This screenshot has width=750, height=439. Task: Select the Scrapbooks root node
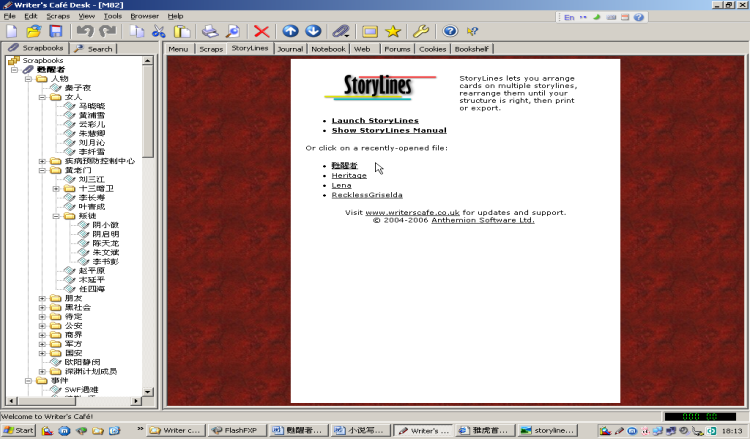[x=43, y=60]
